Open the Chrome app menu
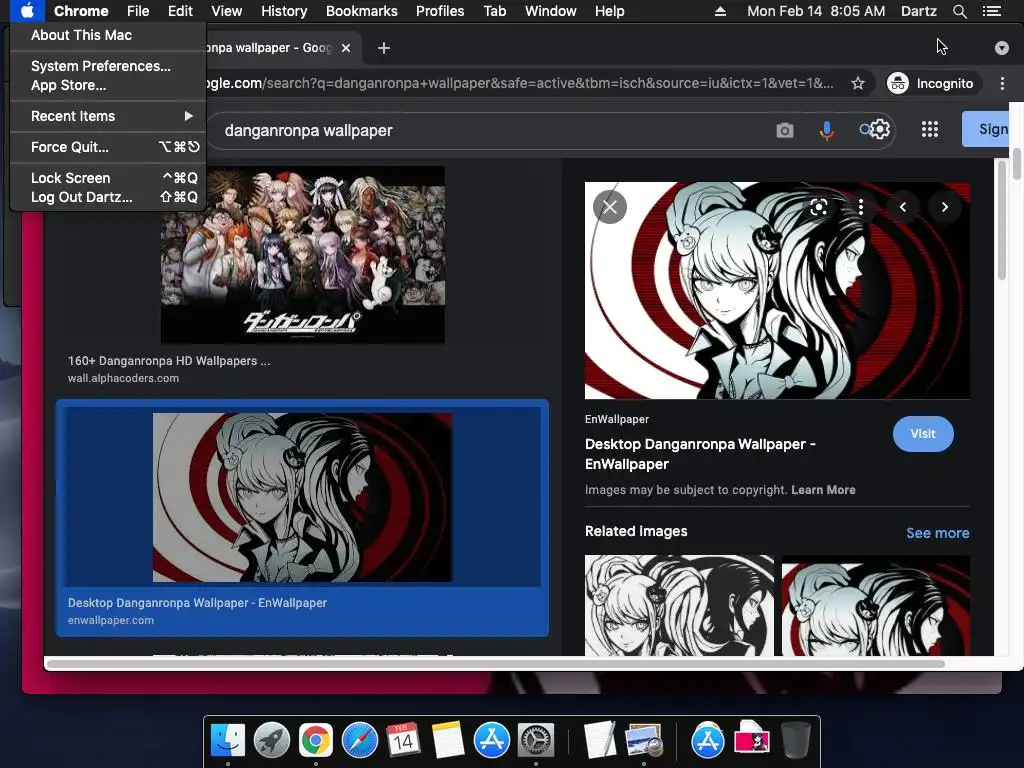 (x=81, y=11)
